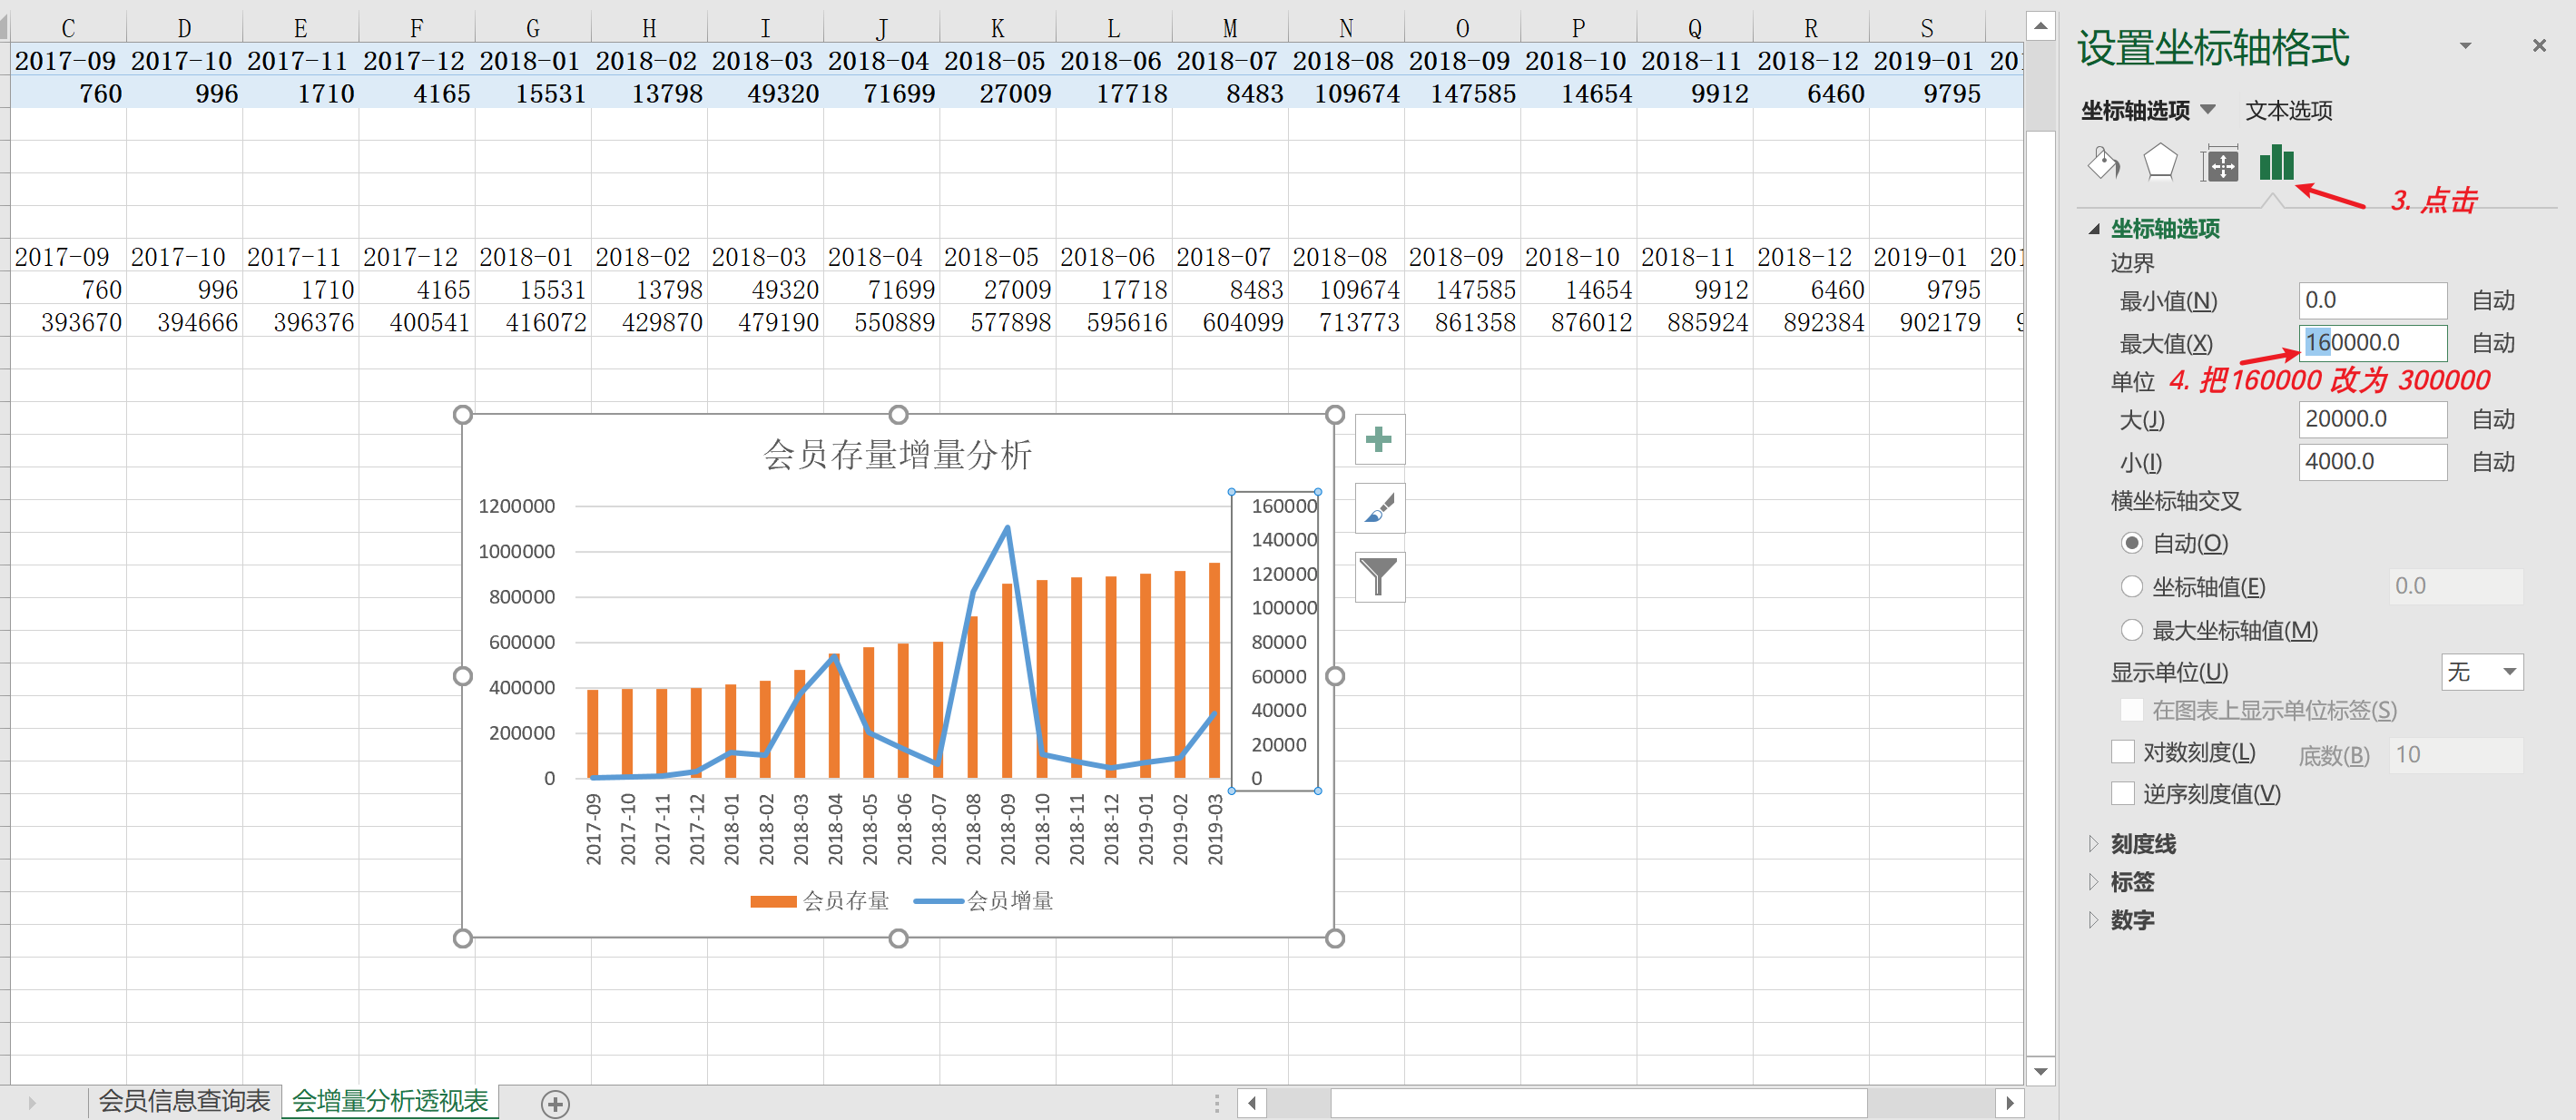
Task: Close the 设置坐标轴格式 pane
Action: pos(2538,46)
